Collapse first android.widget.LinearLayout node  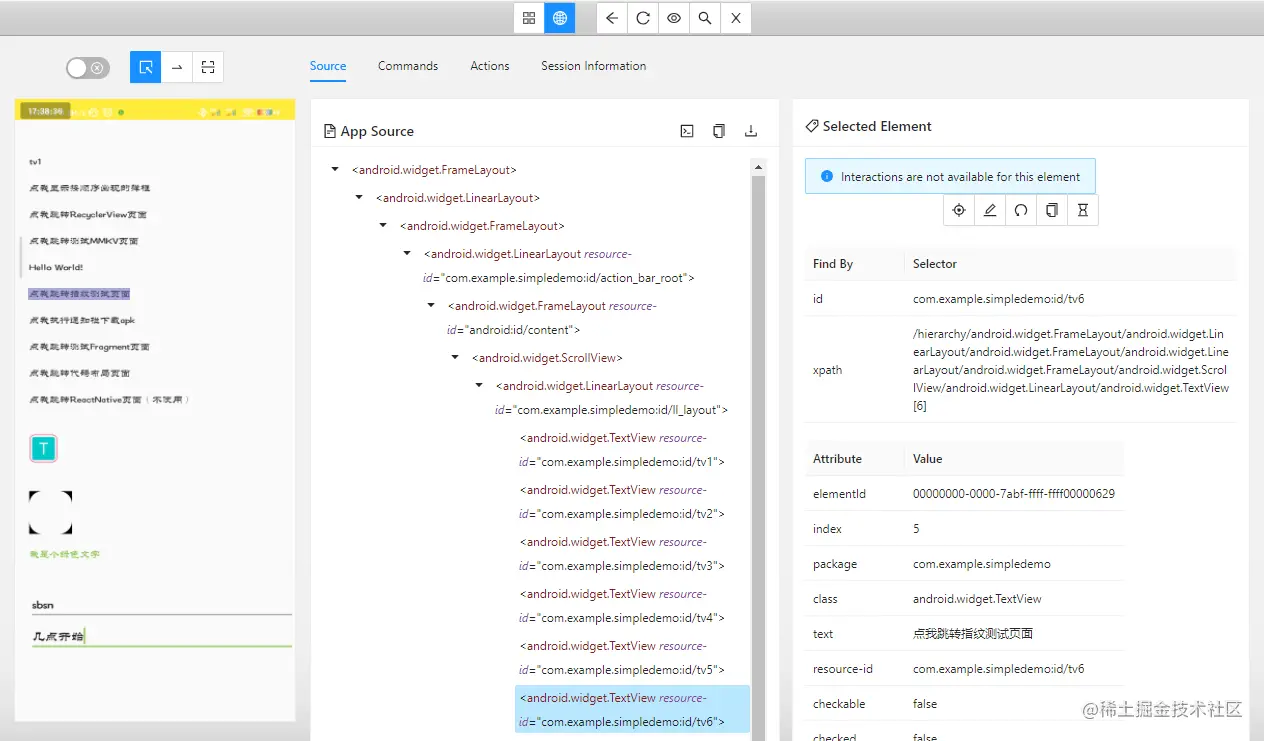coord(359,198)
